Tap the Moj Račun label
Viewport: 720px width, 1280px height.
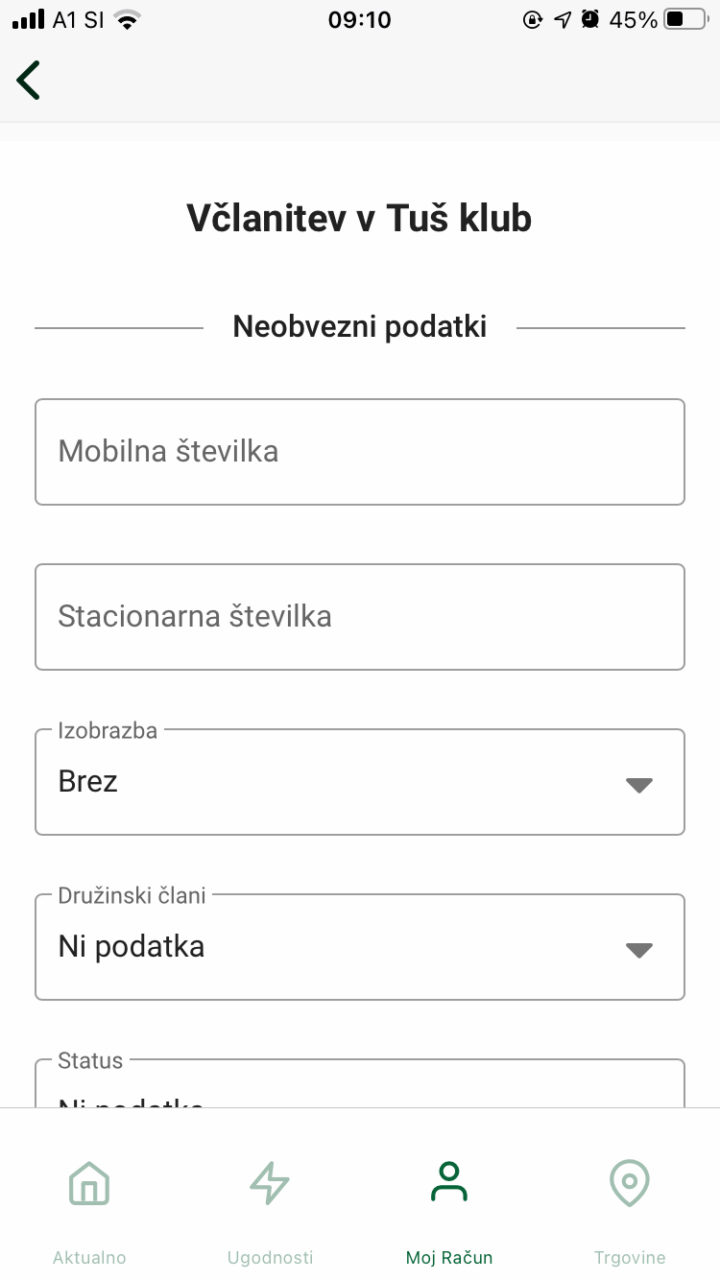tap(449, 1257)
